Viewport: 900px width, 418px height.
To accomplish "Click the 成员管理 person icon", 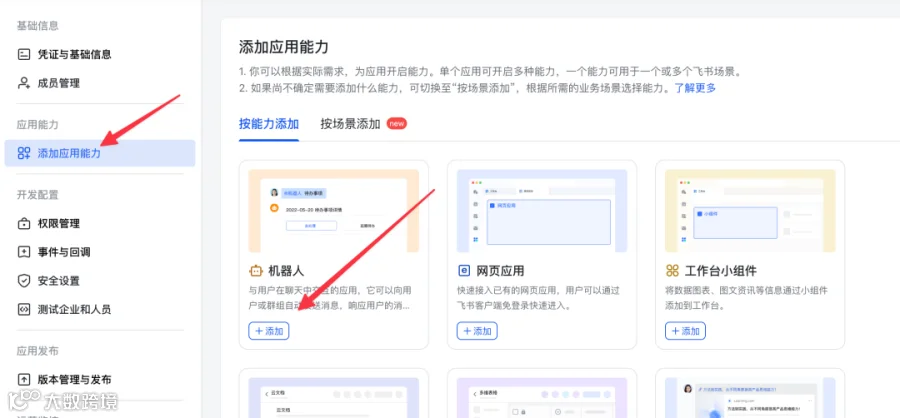I will (x=24, y=83).
